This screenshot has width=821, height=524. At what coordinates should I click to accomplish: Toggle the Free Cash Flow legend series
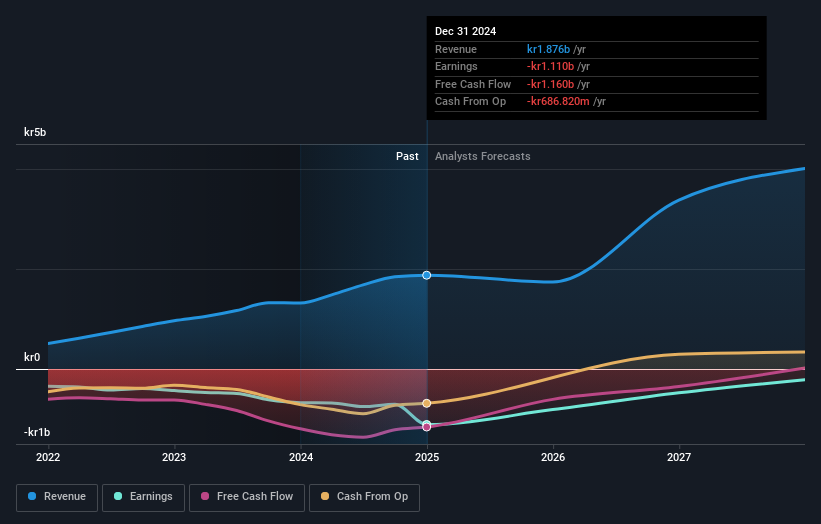click(x=247, y=497)
